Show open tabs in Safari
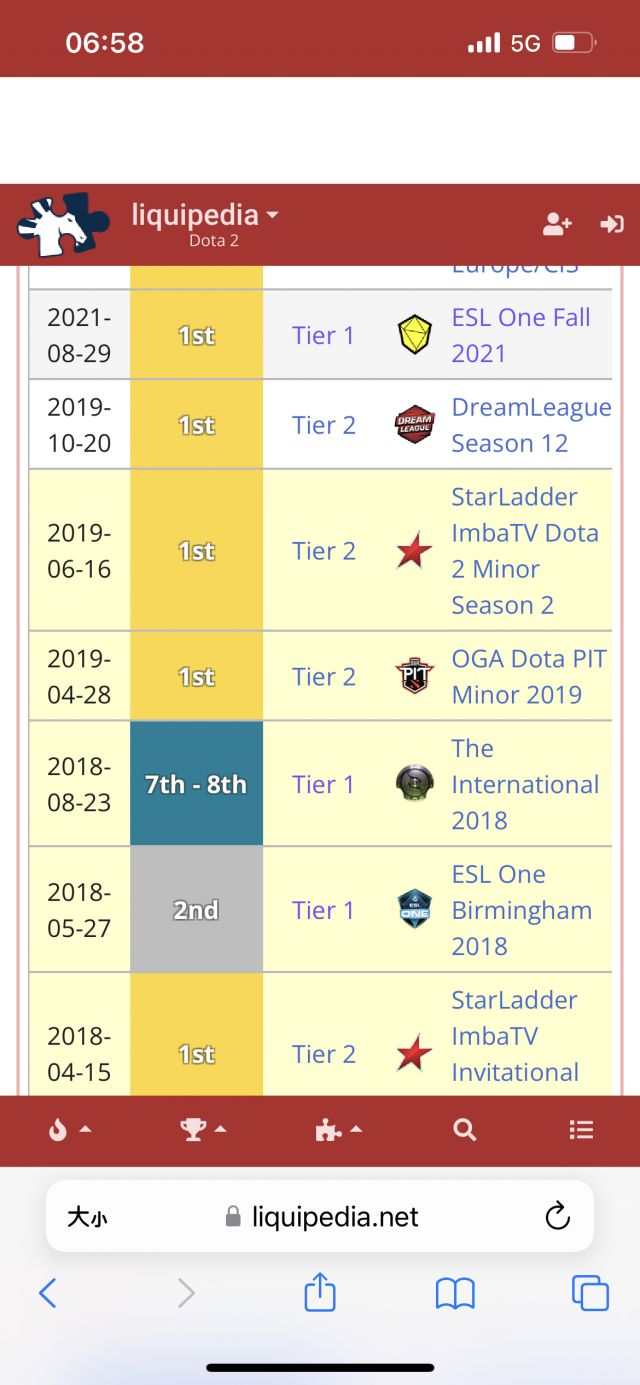 [590, 1293]
